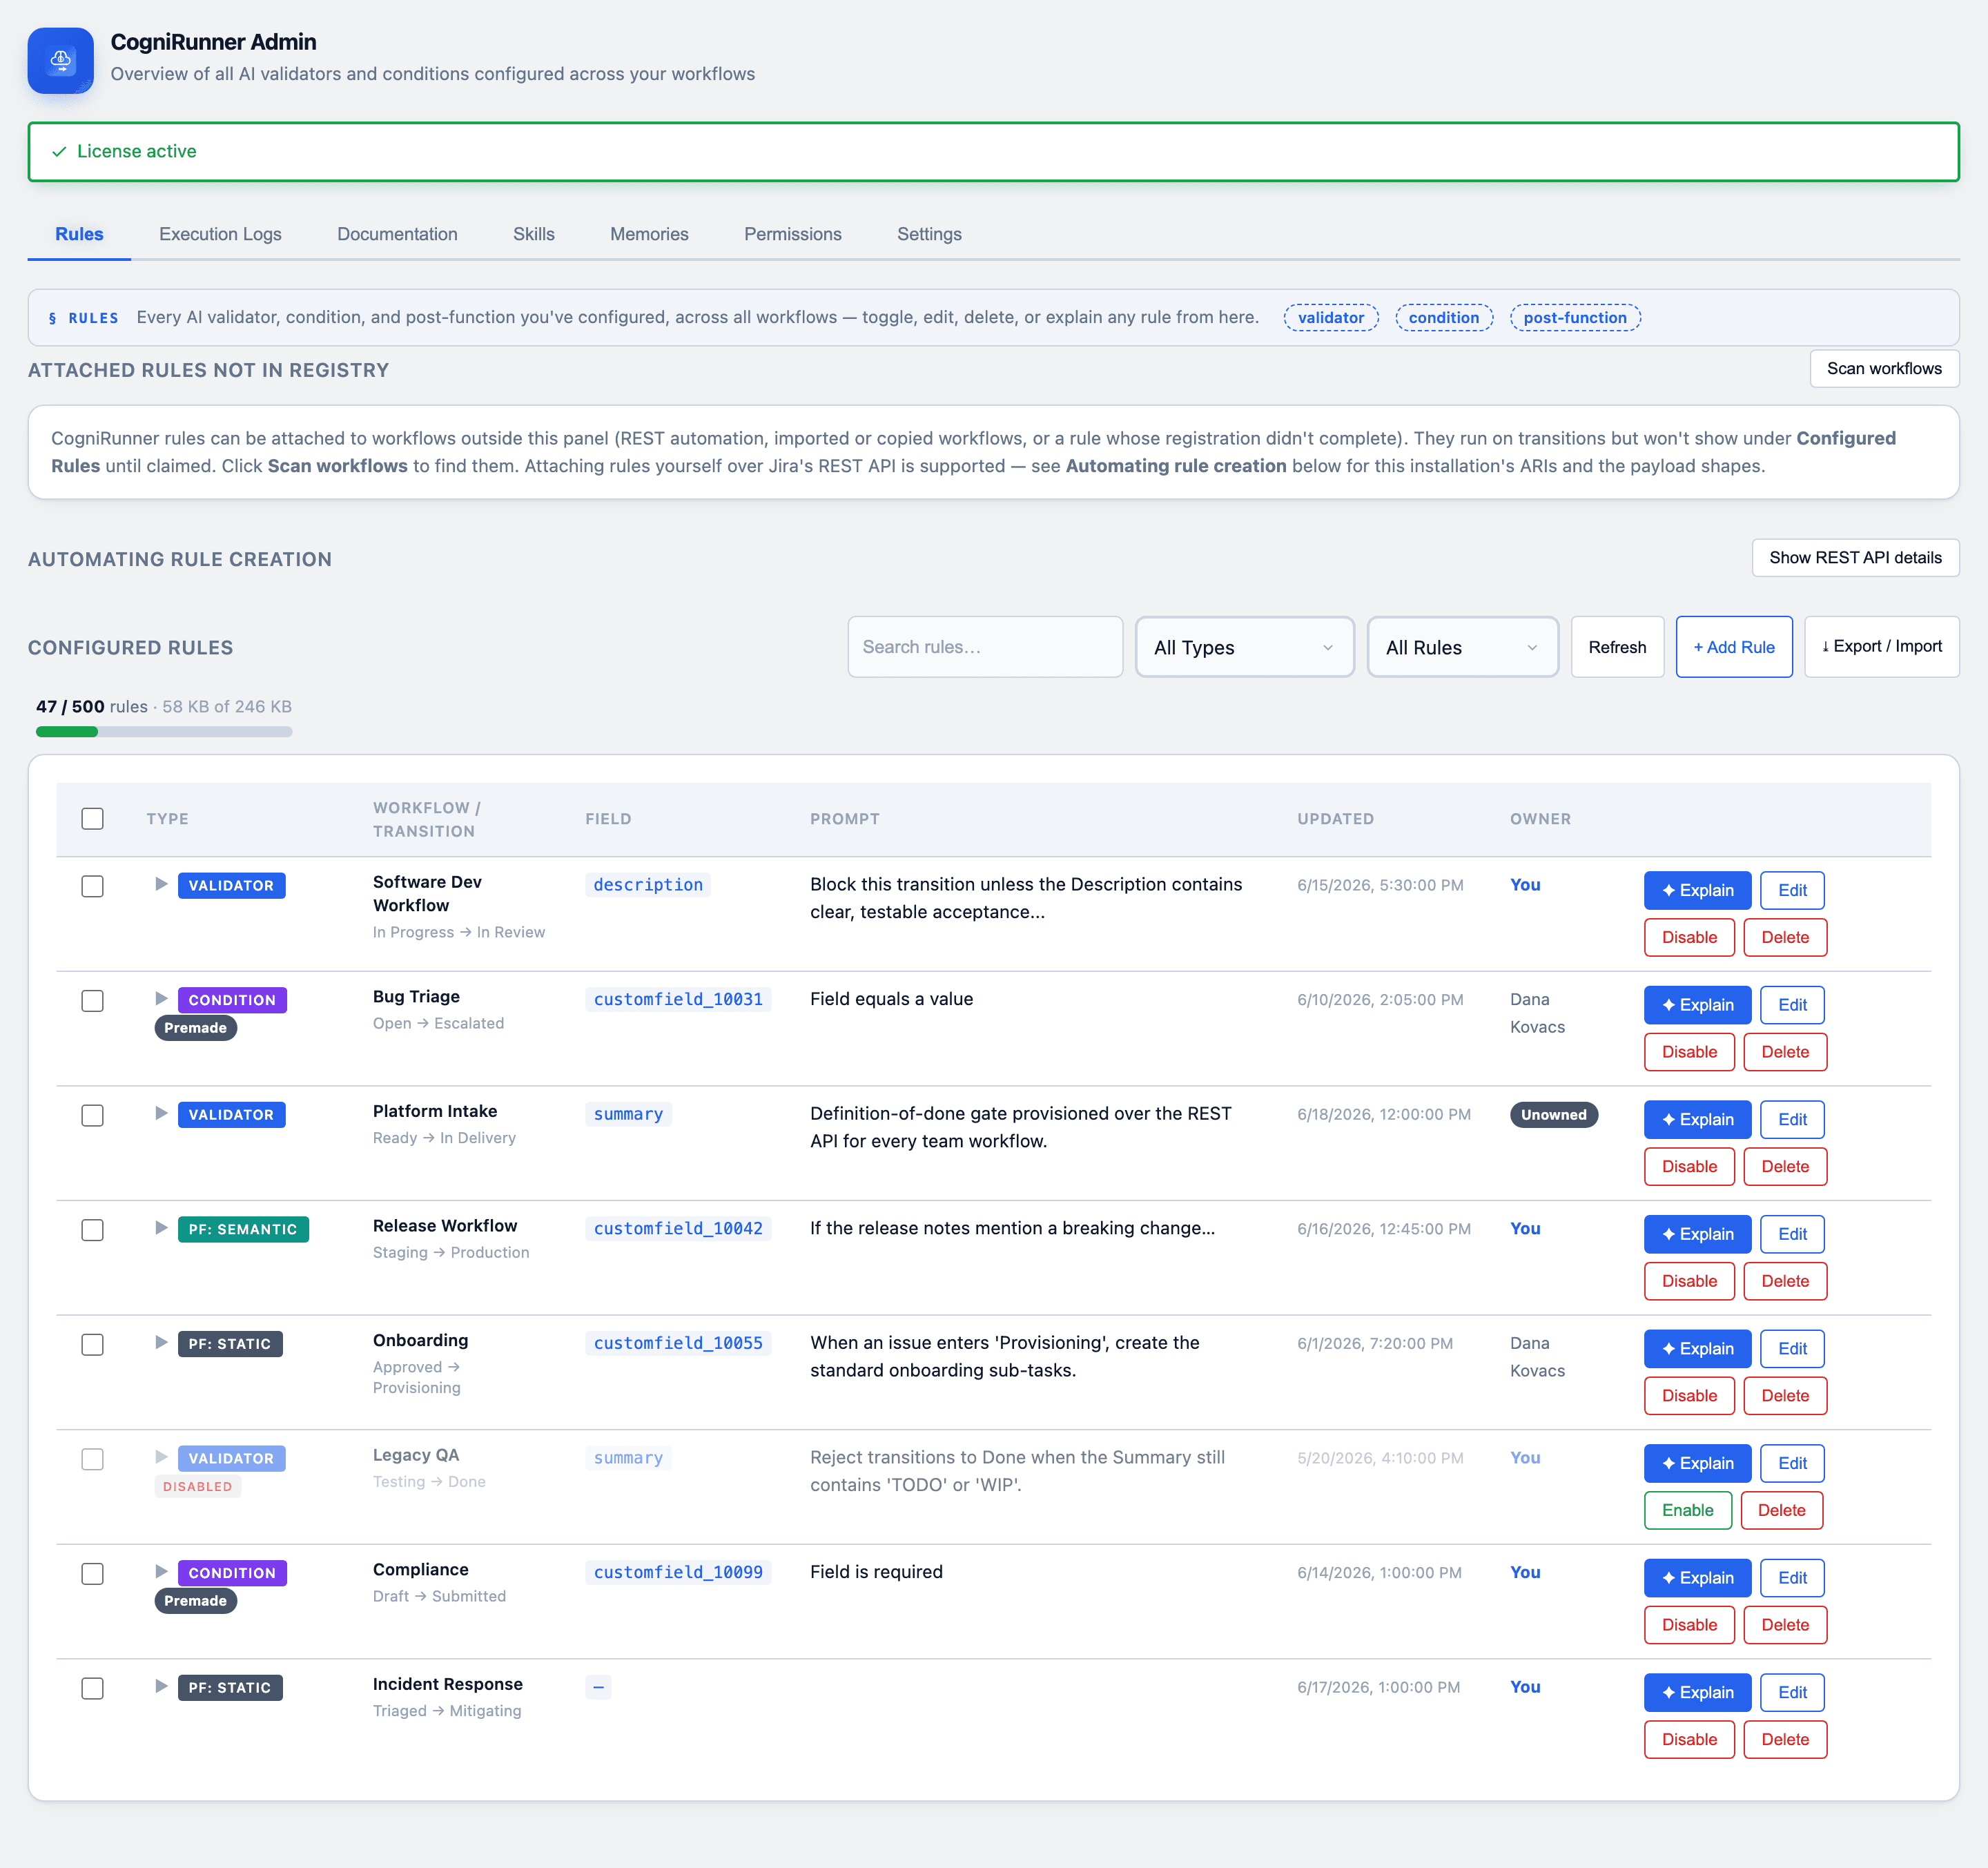
Task: Edit the Legacy QA rule
Action: coord(1792,1463)
